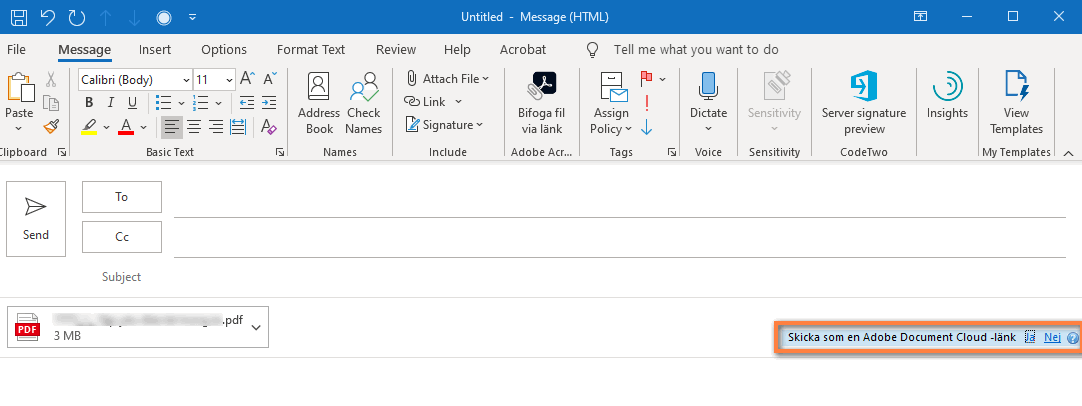The width and height of the screenshot is (1082, 406).
Task: Open the Signature dropdown
Action: [444, 125]
